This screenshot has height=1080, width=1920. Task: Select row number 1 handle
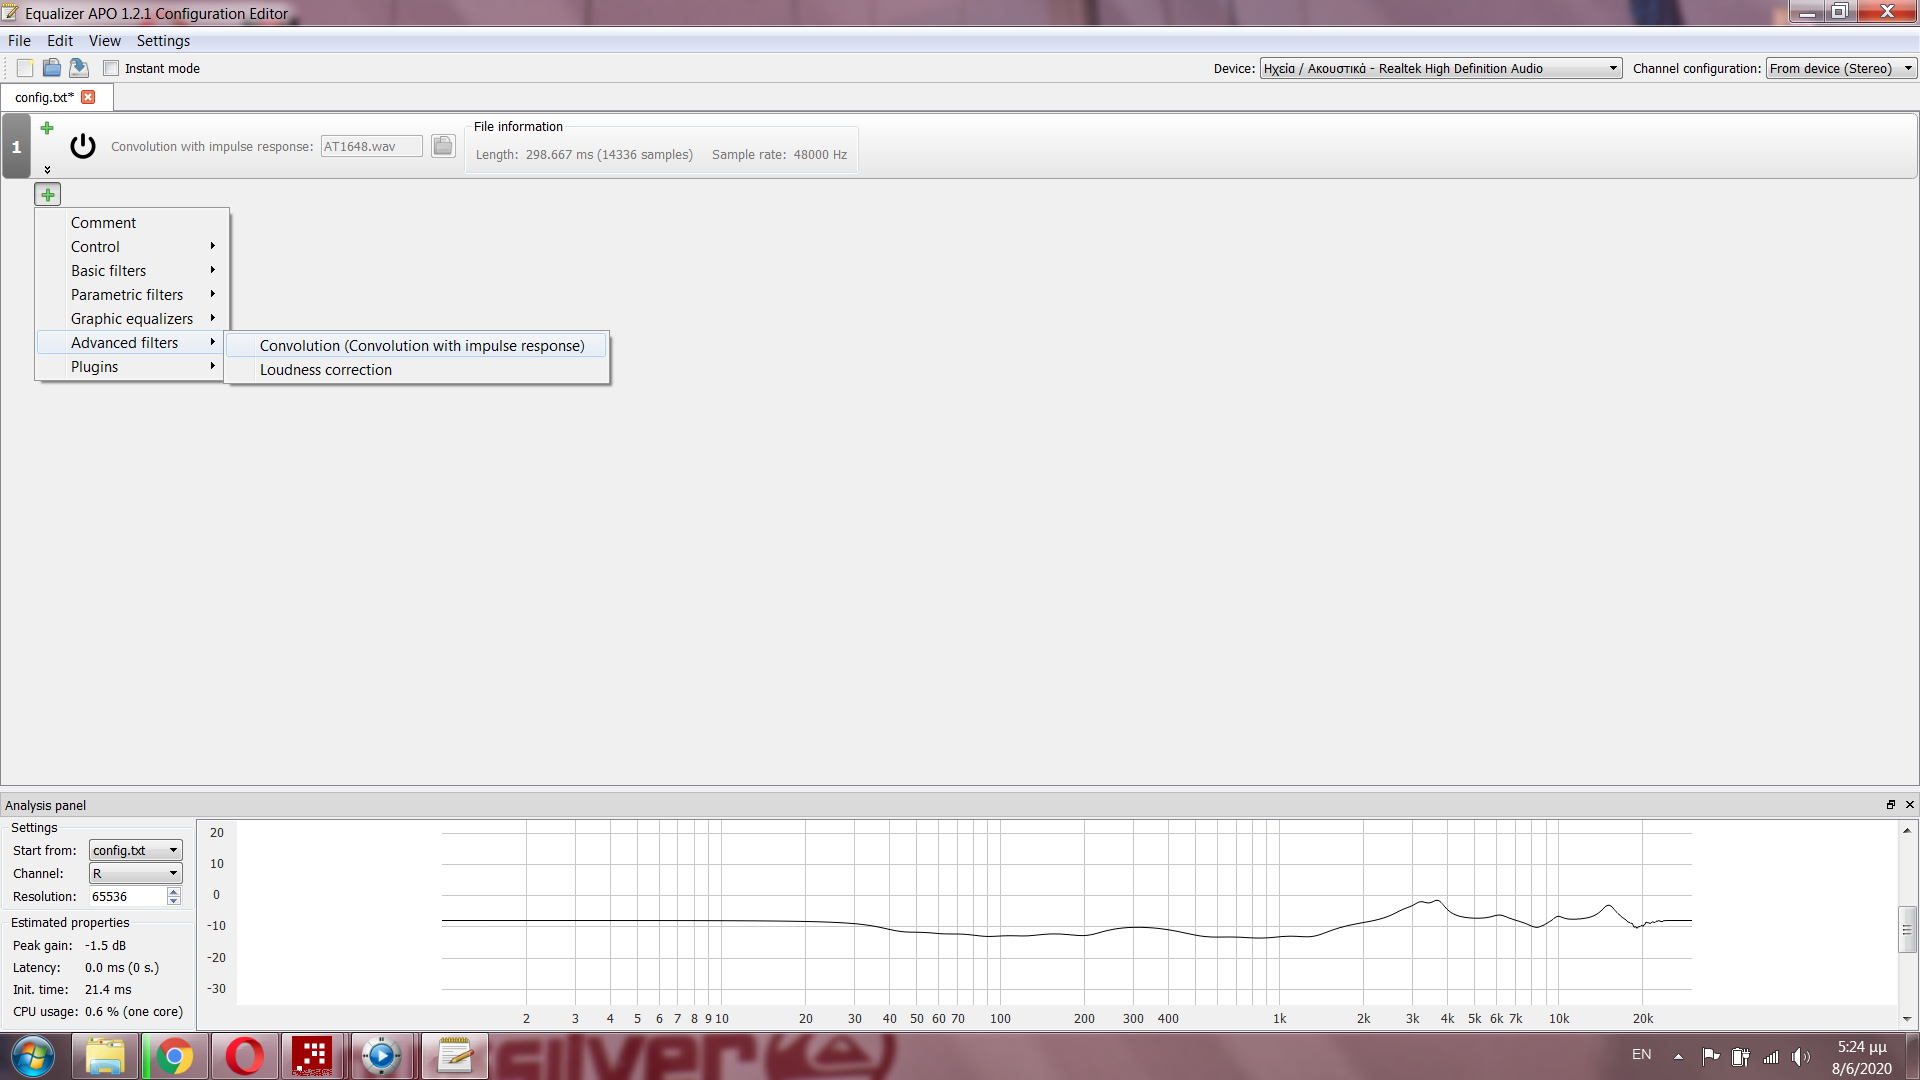click(x=16, y=146)
